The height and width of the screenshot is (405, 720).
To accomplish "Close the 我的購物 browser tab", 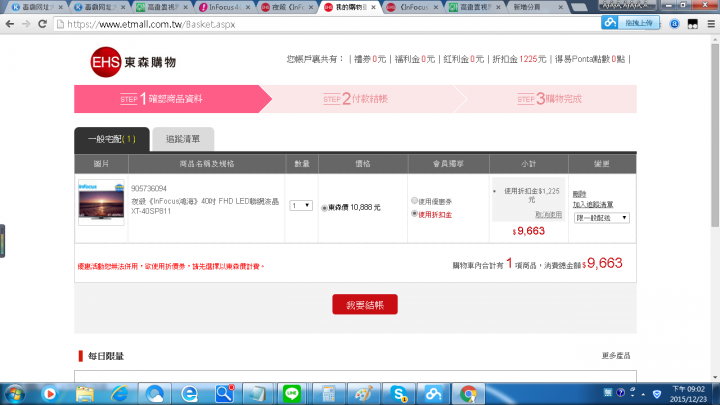I will tap(373, 7).
